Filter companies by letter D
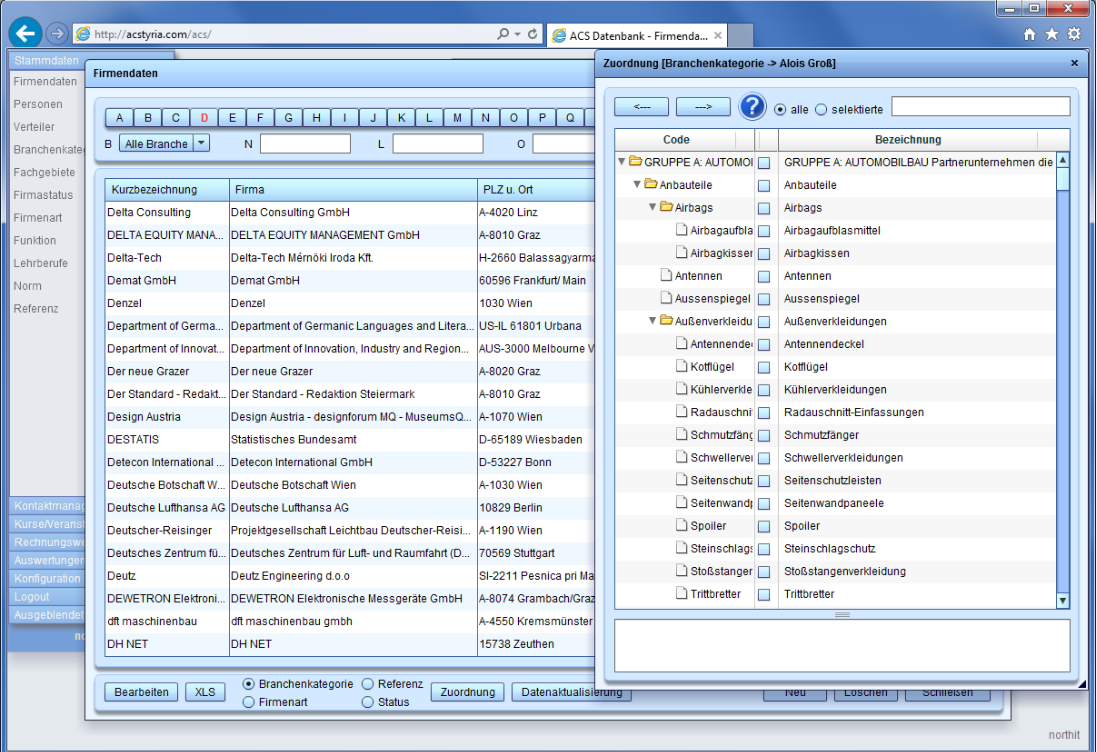 pyautogui.click(x=204, y=118)
